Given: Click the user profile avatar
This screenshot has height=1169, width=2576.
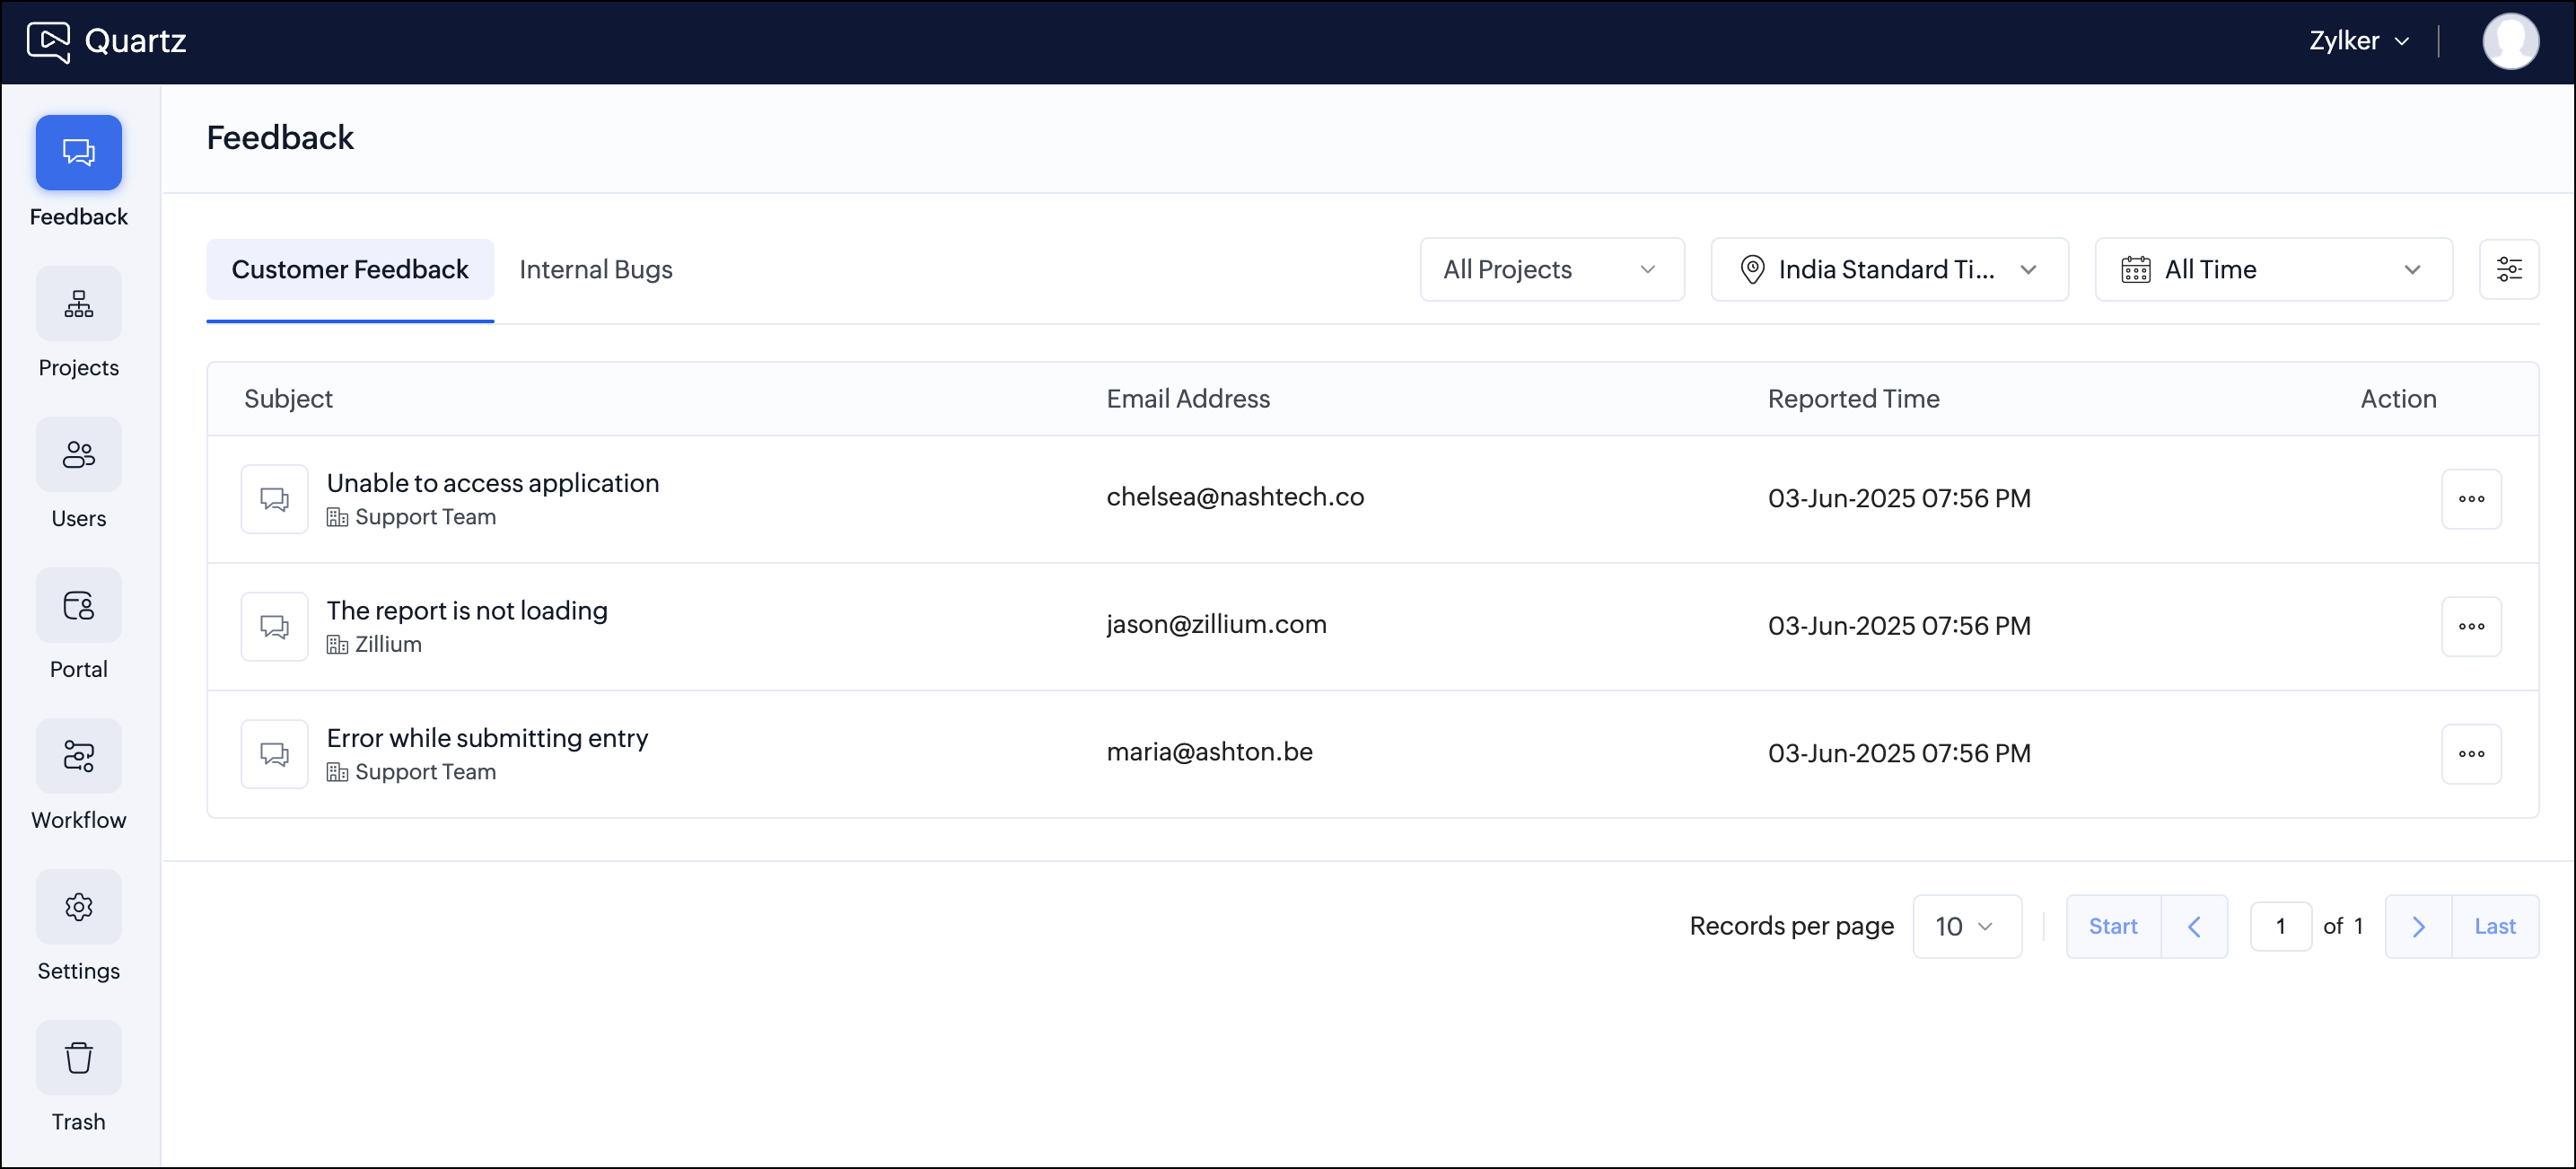Looking at the screenshot, I should (x=2509, y=41).
